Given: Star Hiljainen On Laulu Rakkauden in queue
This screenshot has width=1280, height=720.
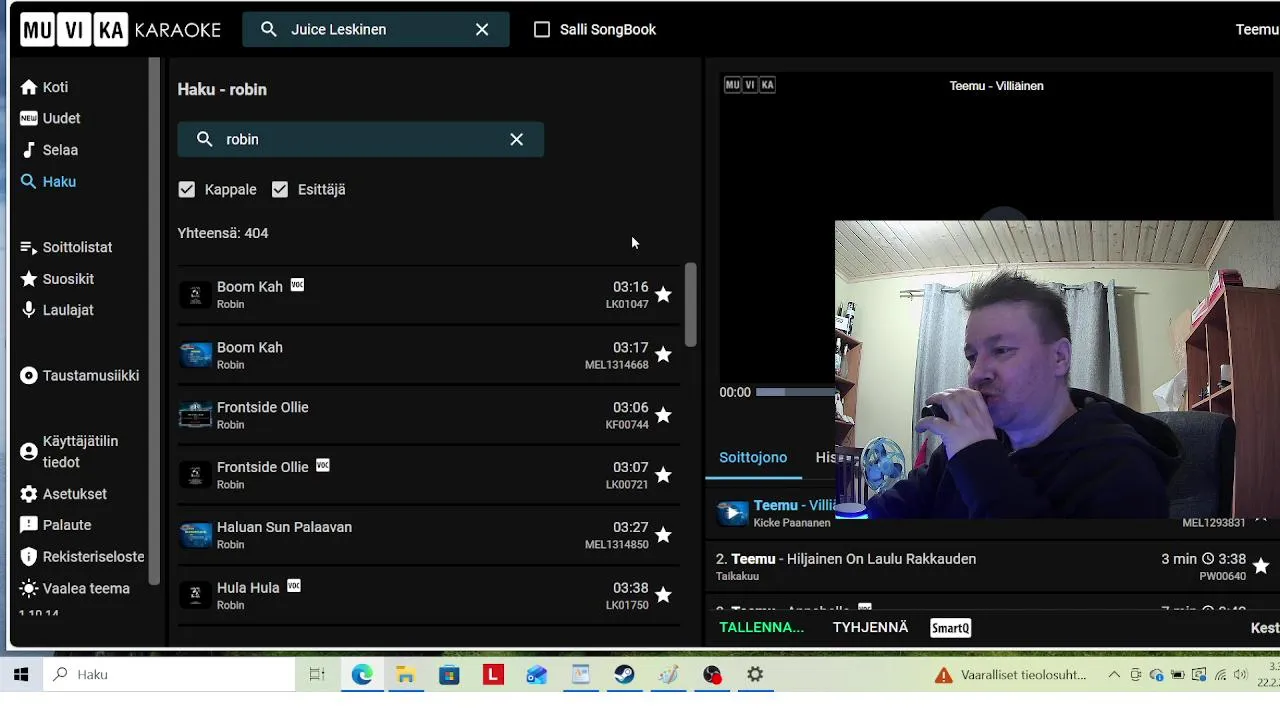Looking at the screenshot, I should tap(1261, 566).
